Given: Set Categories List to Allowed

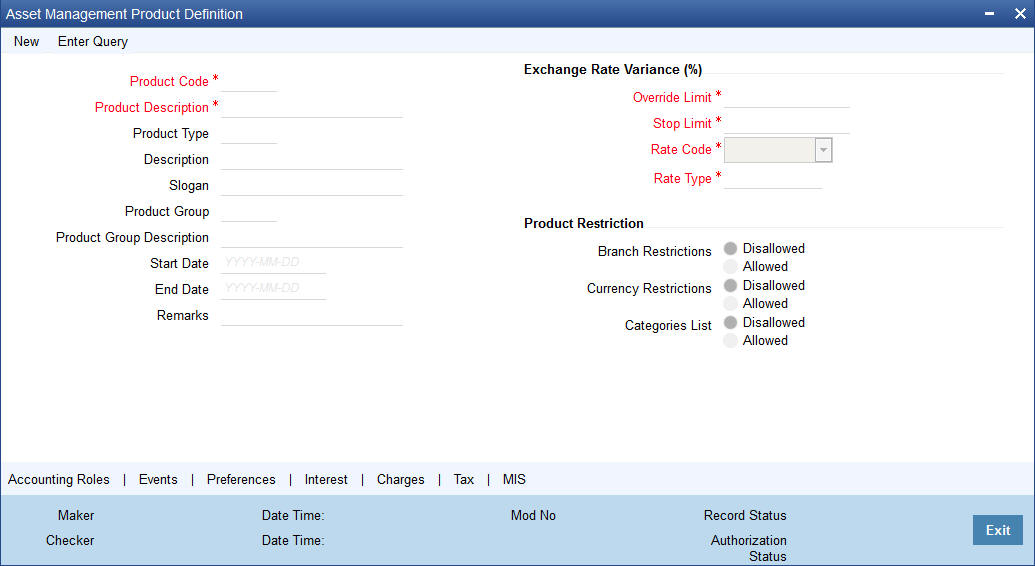Looking at the screenshot, I should 730,340.
